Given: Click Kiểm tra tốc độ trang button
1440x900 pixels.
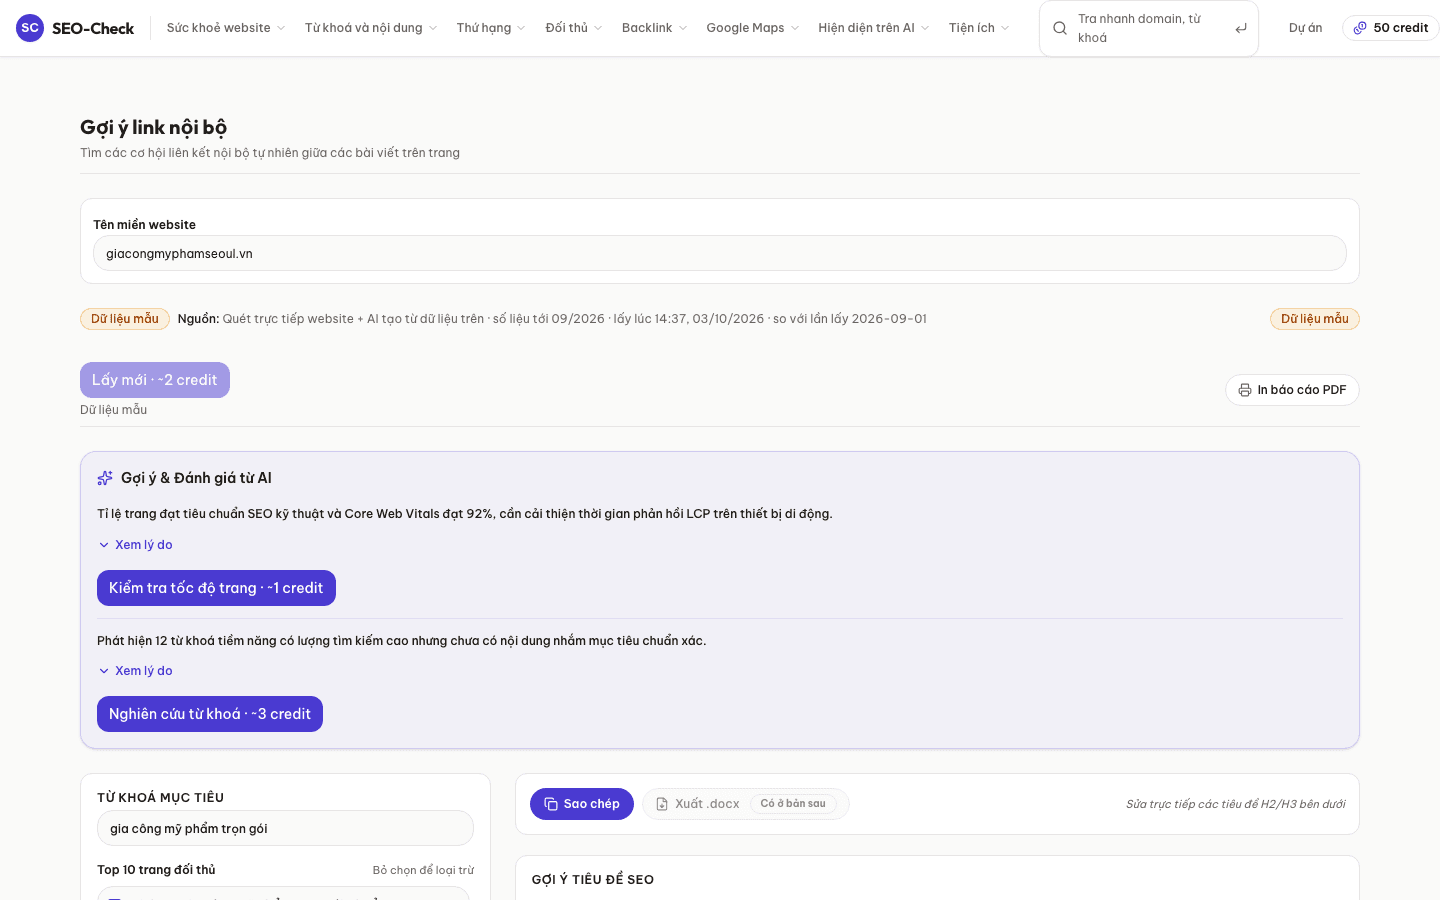Looking at the screenshot, I should point(216,588).
